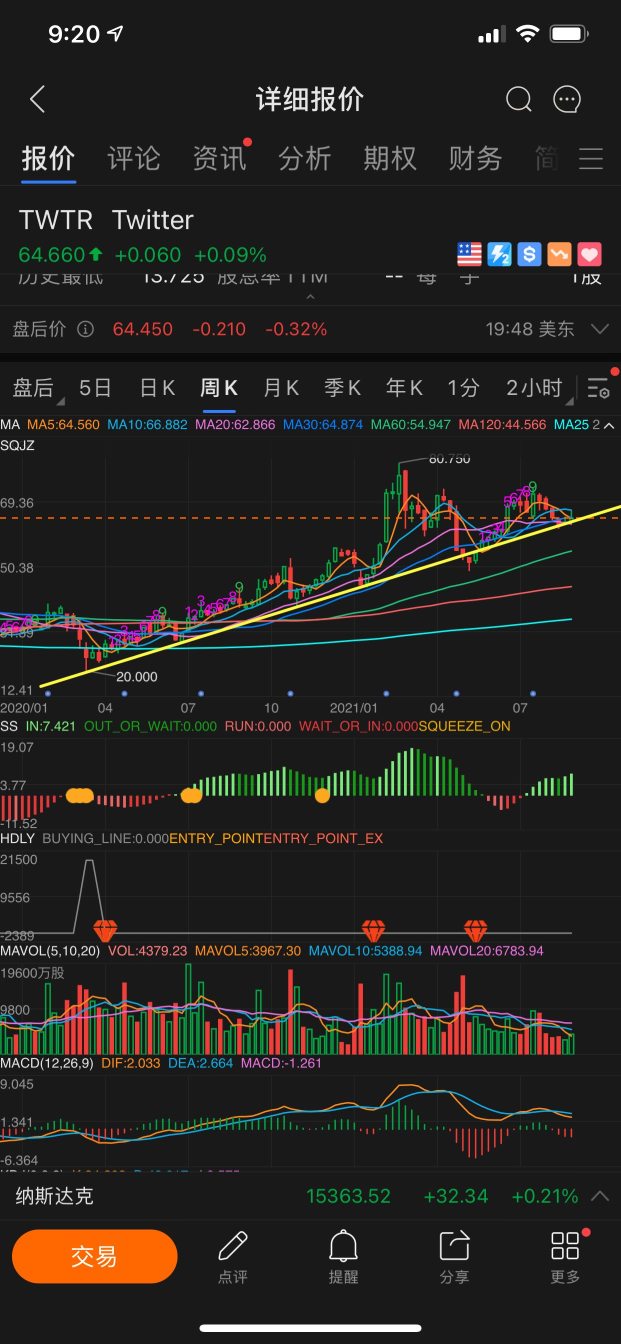
Task: Tap the MA10:66.882 legend value
Action: tap(148, 425)
